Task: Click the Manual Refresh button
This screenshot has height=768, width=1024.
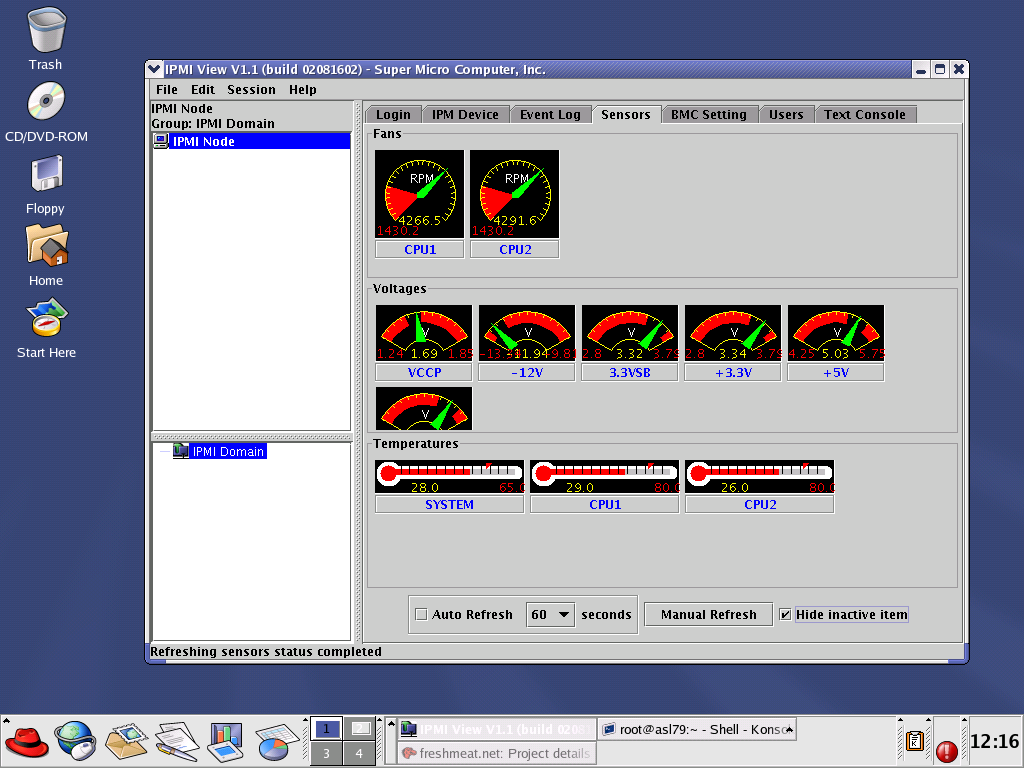Action: [x=709, y=615]
